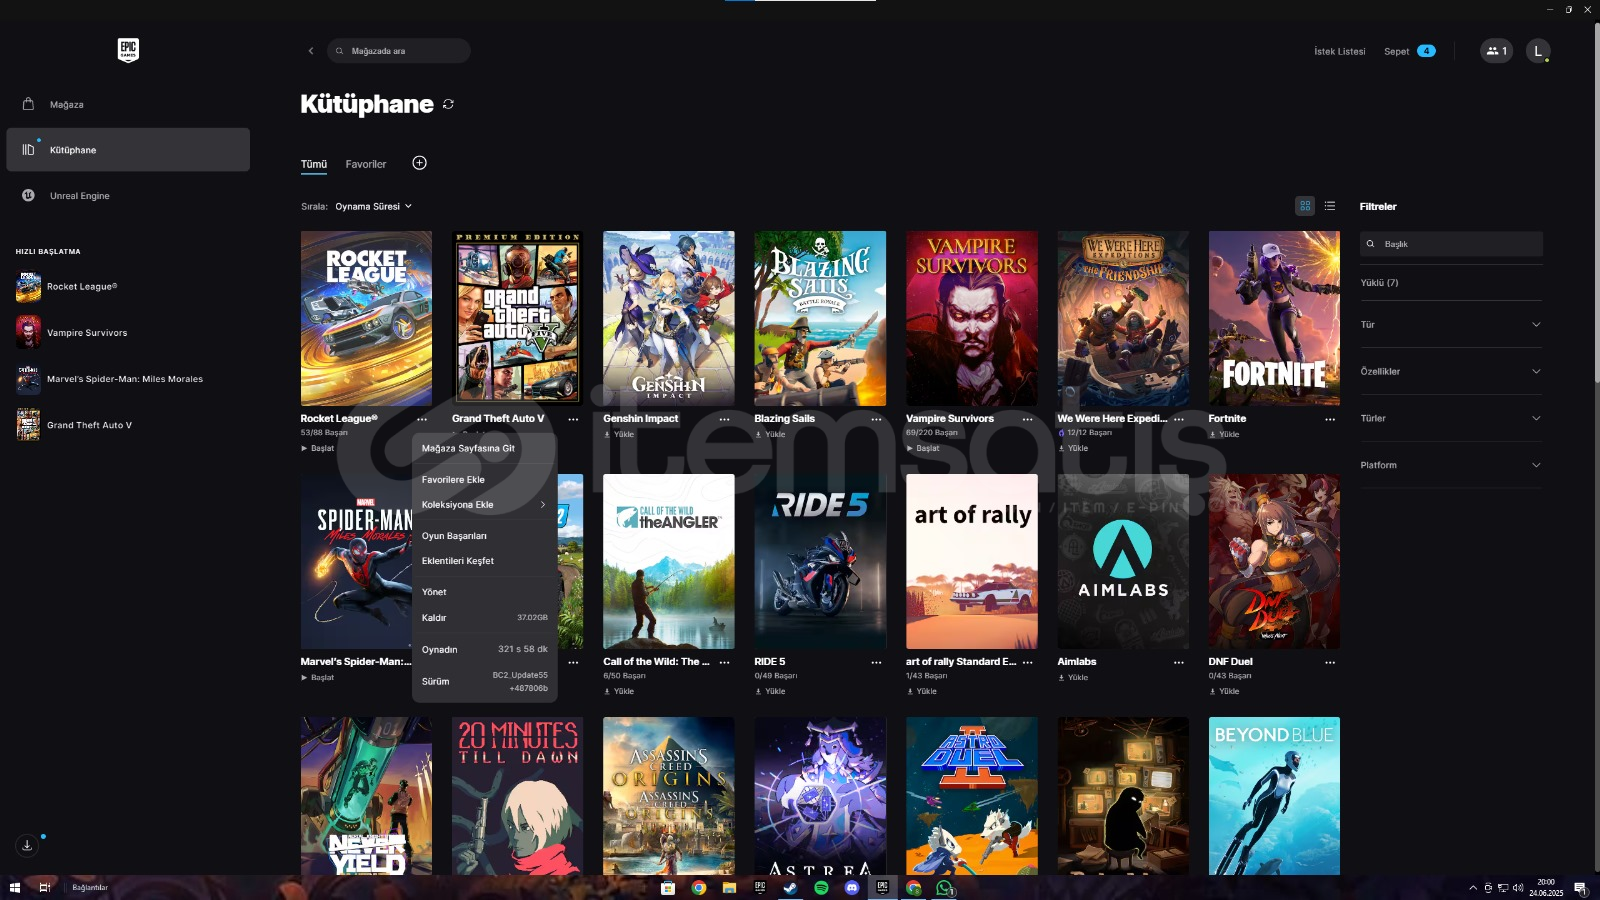1600x900 pixels.
Task: Open options for Fortnite
Action: pos(1330,419)
